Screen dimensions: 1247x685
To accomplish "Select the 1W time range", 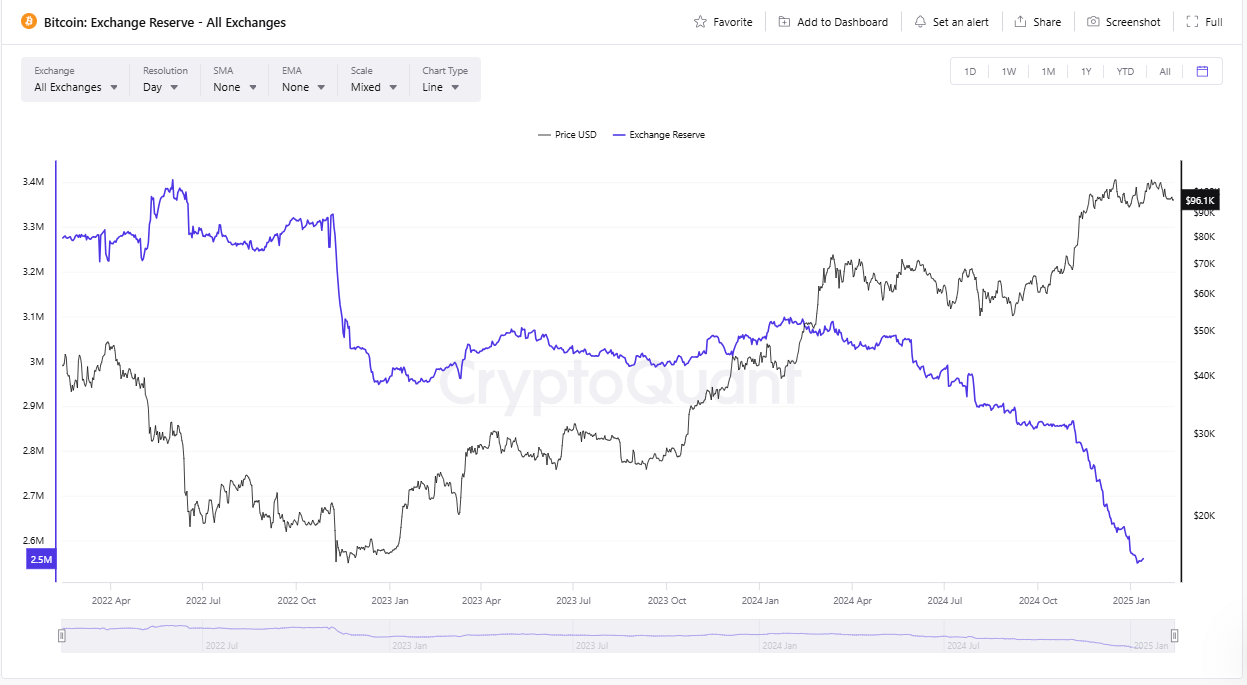I will tap(1009, 71).
